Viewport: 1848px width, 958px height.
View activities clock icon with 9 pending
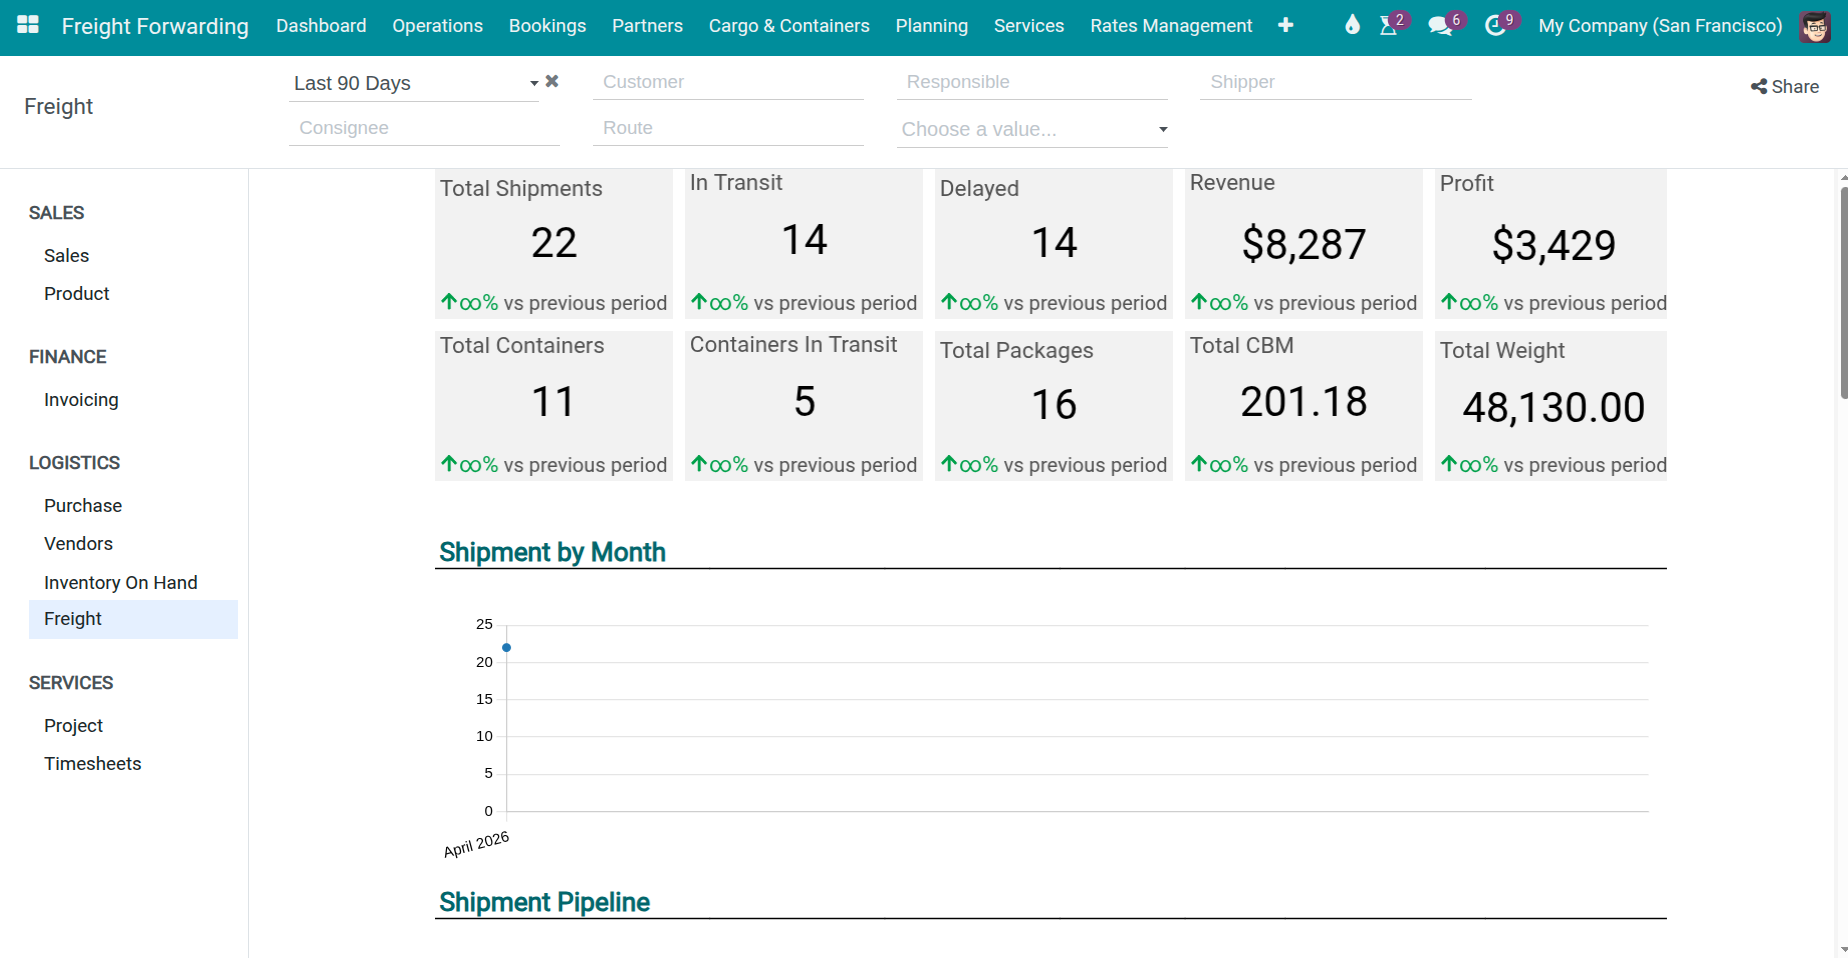click(x=1496, y=27)
